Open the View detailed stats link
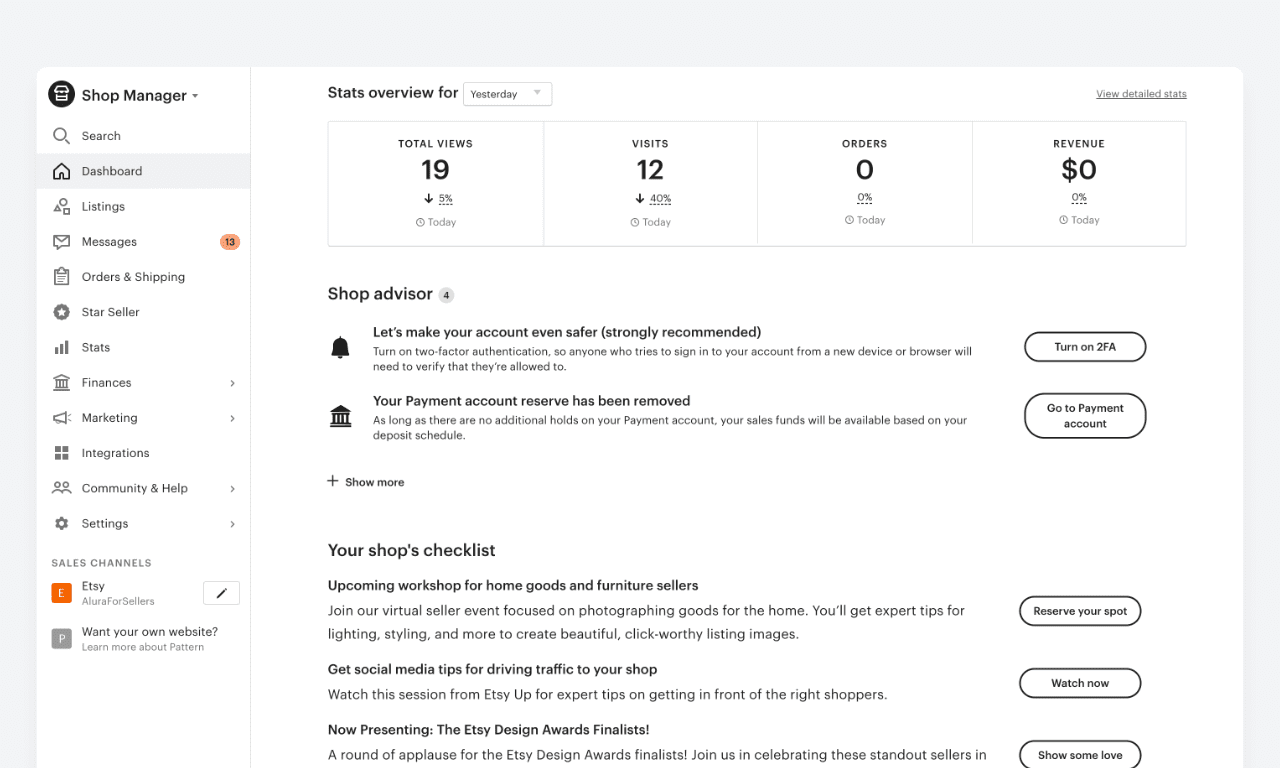The width and height of the screenshot is (1280, 768). 1141,94
